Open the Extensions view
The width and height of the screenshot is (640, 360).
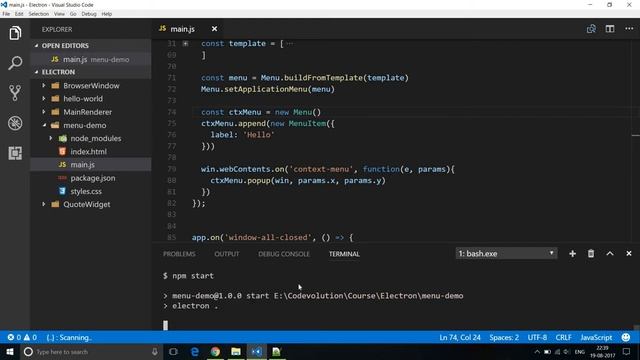point(15,153)
